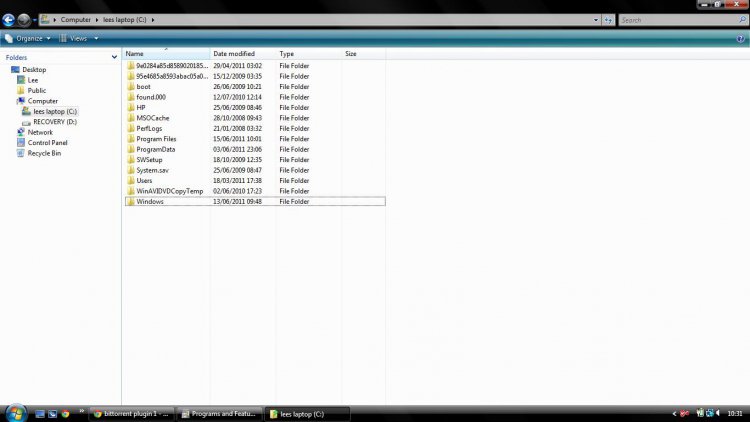Viewport: 750px width, 422px height.
Task: Select the System.sav folder icon
Action: (x=131, y=170)
